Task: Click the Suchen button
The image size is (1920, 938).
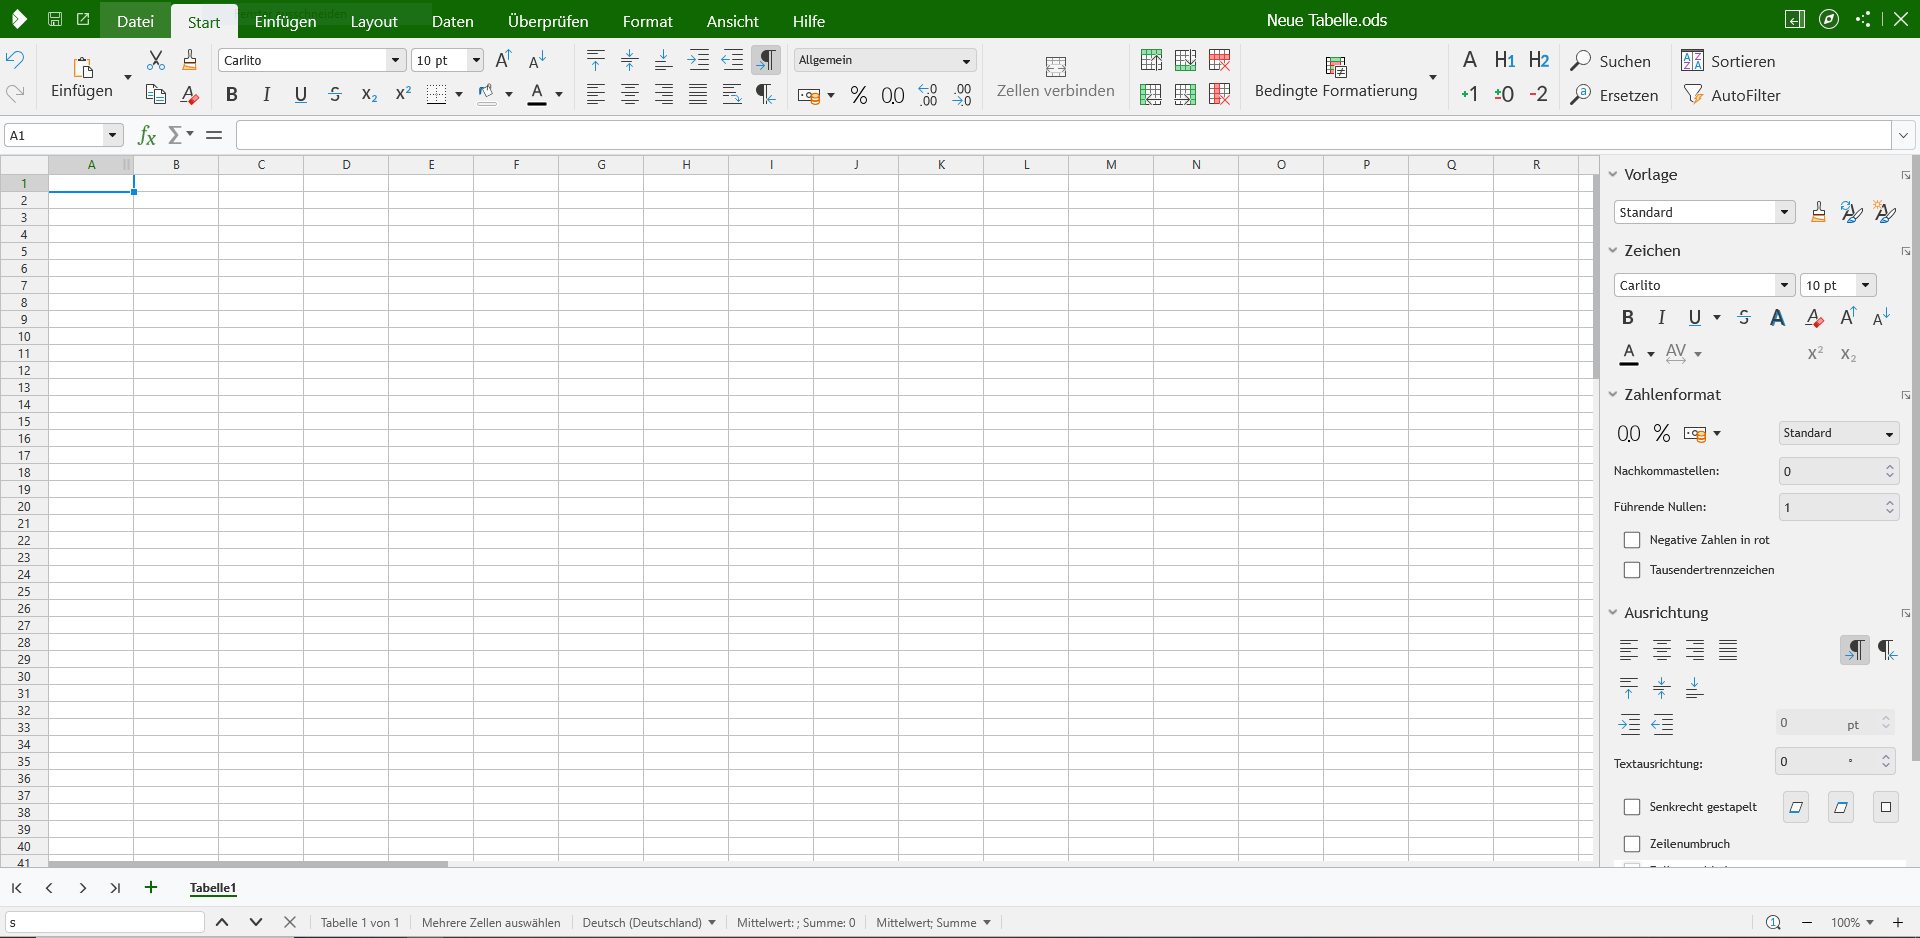Action: (x=1610, y=61)
